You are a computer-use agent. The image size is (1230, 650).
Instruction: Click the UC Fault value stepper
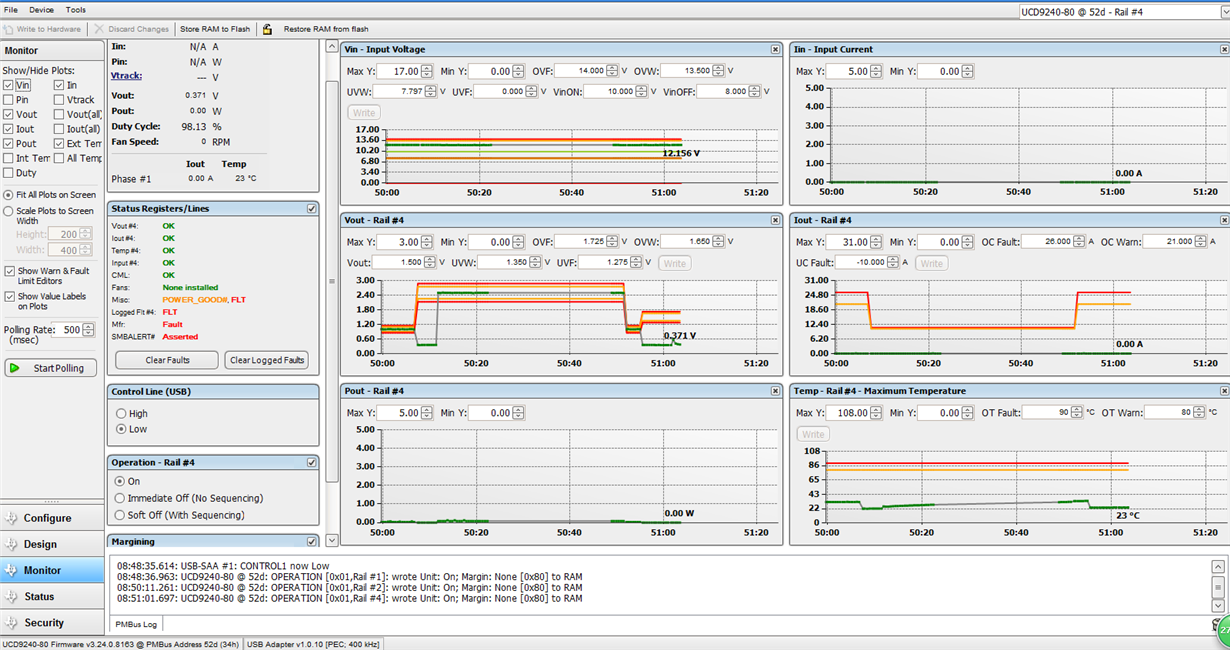click(892, 262)
